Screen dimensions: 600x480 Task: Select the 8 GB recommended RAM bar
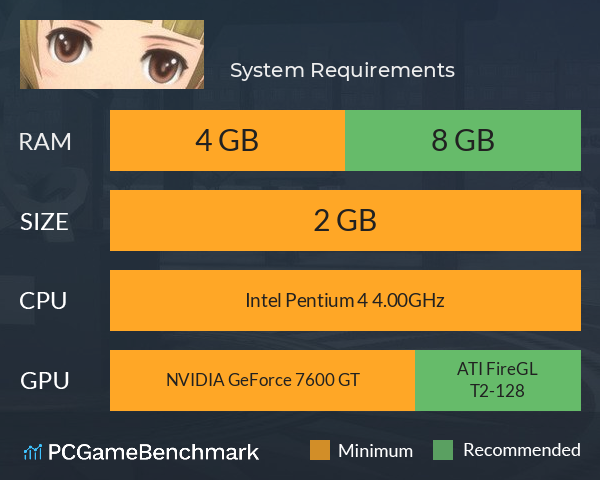[463, 140]
